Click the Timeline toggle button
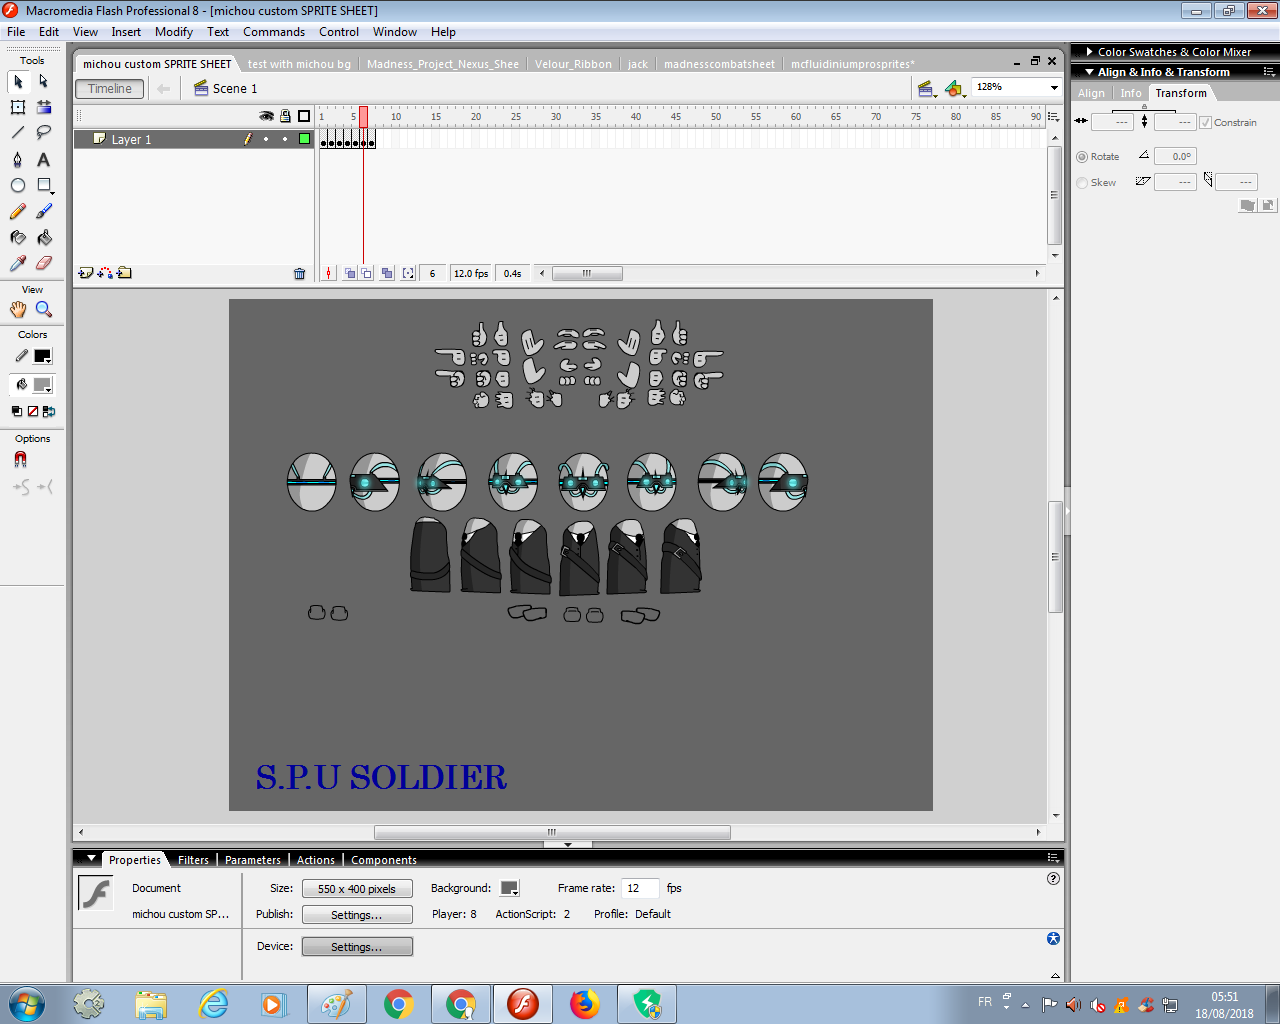 110,89
